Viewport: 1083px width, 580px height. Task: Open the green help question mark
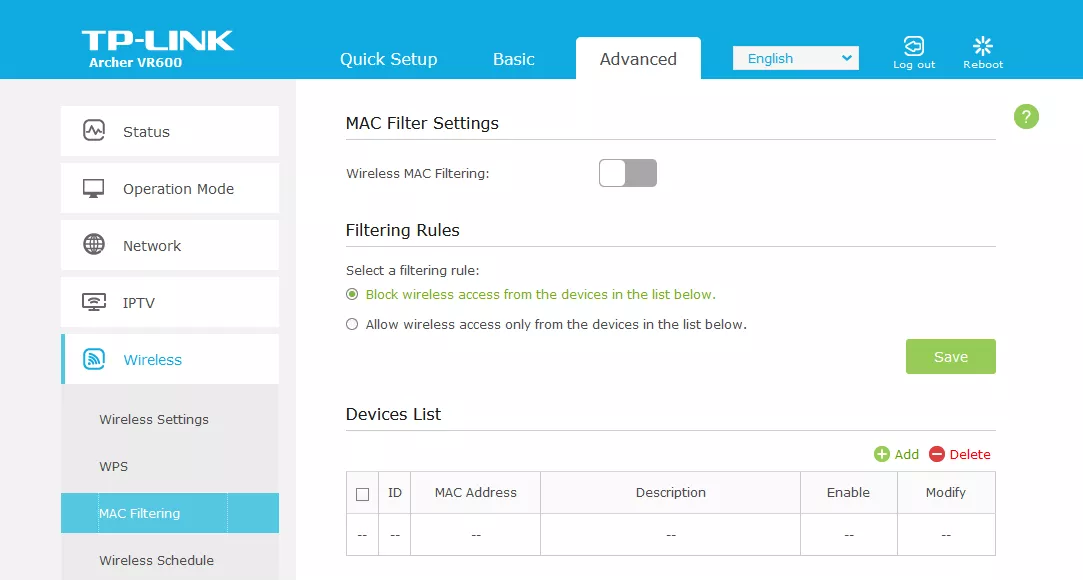pos(1026,117)
